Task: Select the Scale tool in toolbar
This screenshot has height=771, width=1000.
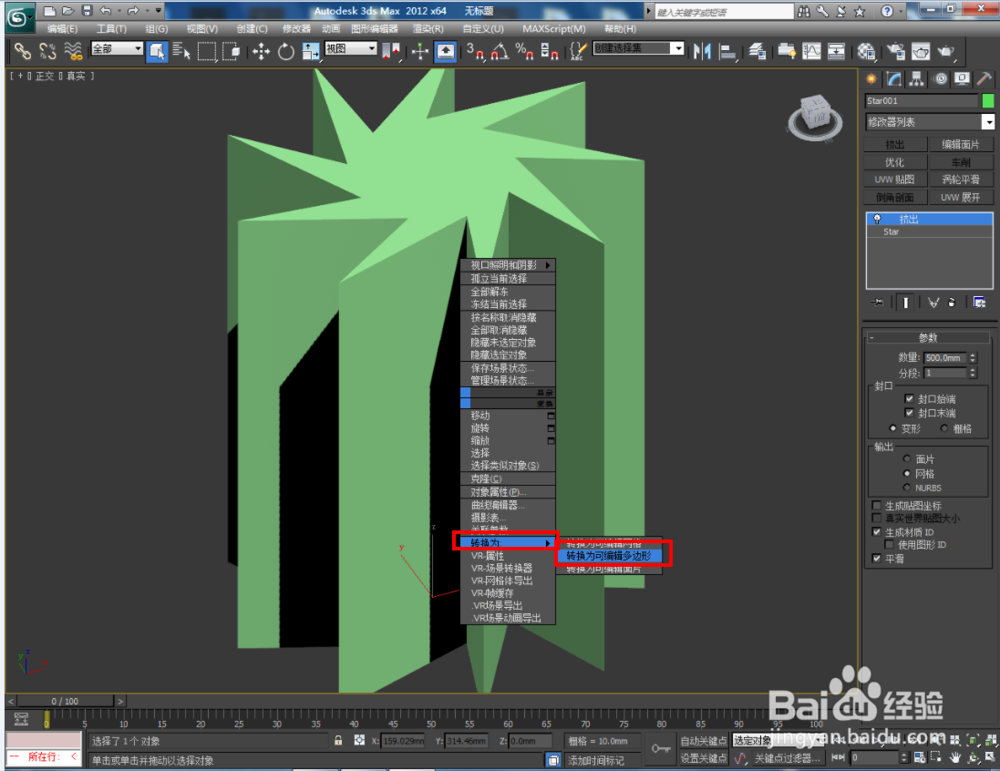Action: (311, 52)
